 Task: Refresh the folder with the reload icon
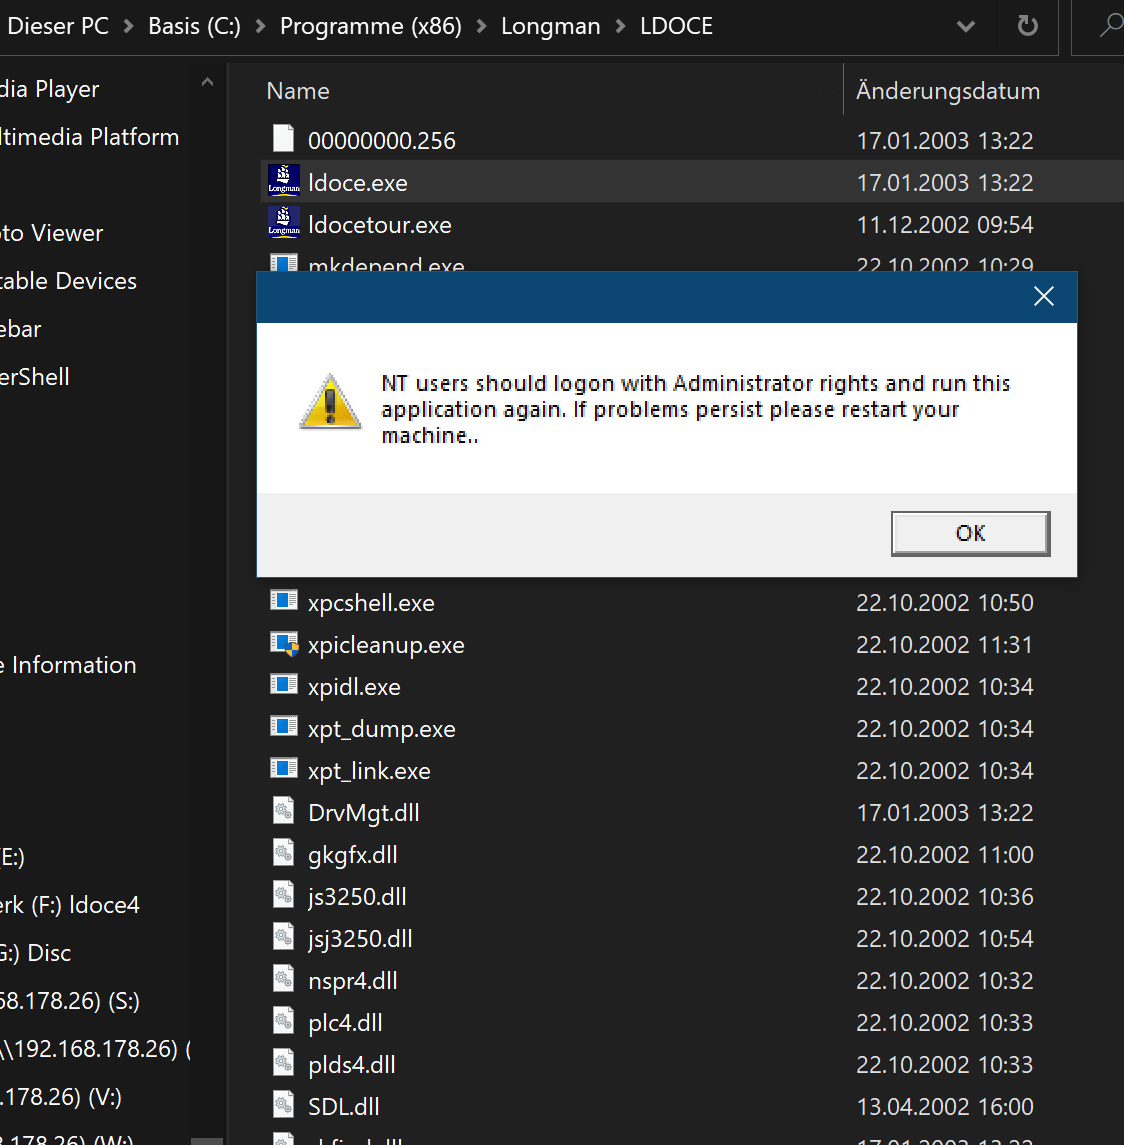(x=1028, y=26)
